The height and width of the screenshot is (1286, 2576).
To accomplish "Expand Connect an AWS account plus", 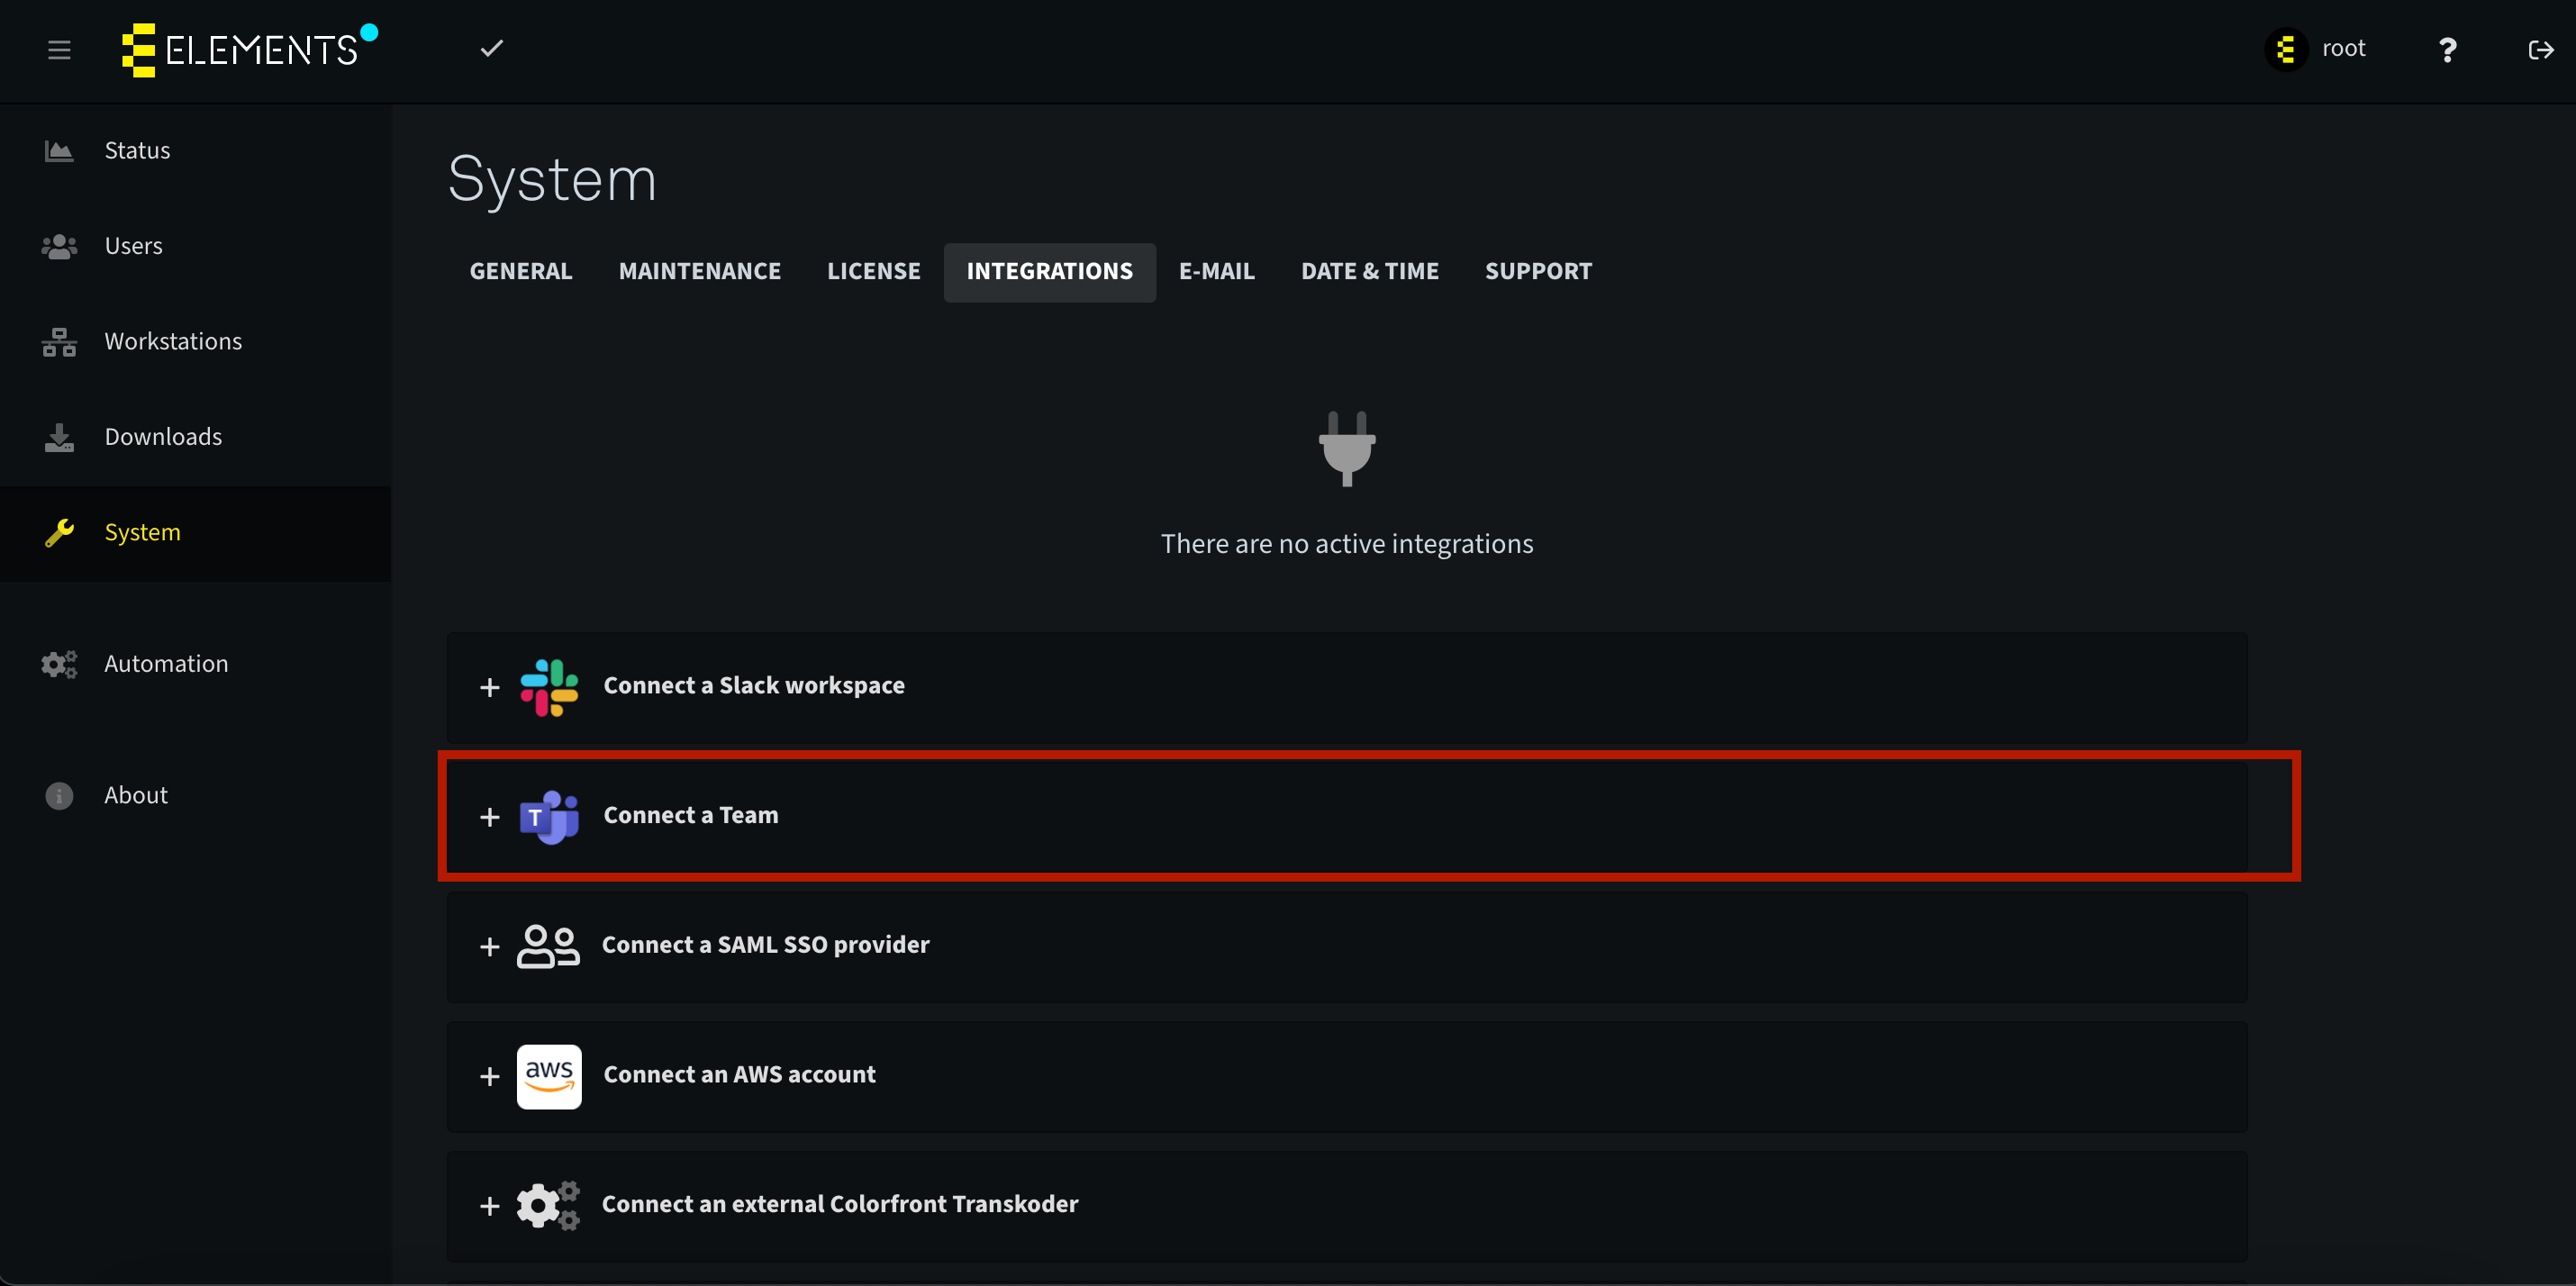I will pos(490,1076).
